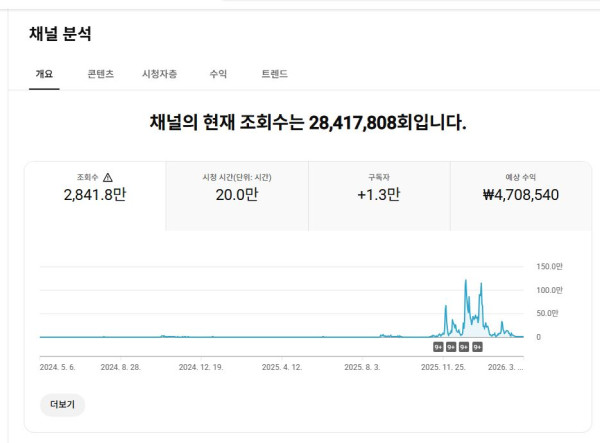600x443 pixels.
Task: Click the 채널 분석 page heading
Action: click(x=60, y=33)
